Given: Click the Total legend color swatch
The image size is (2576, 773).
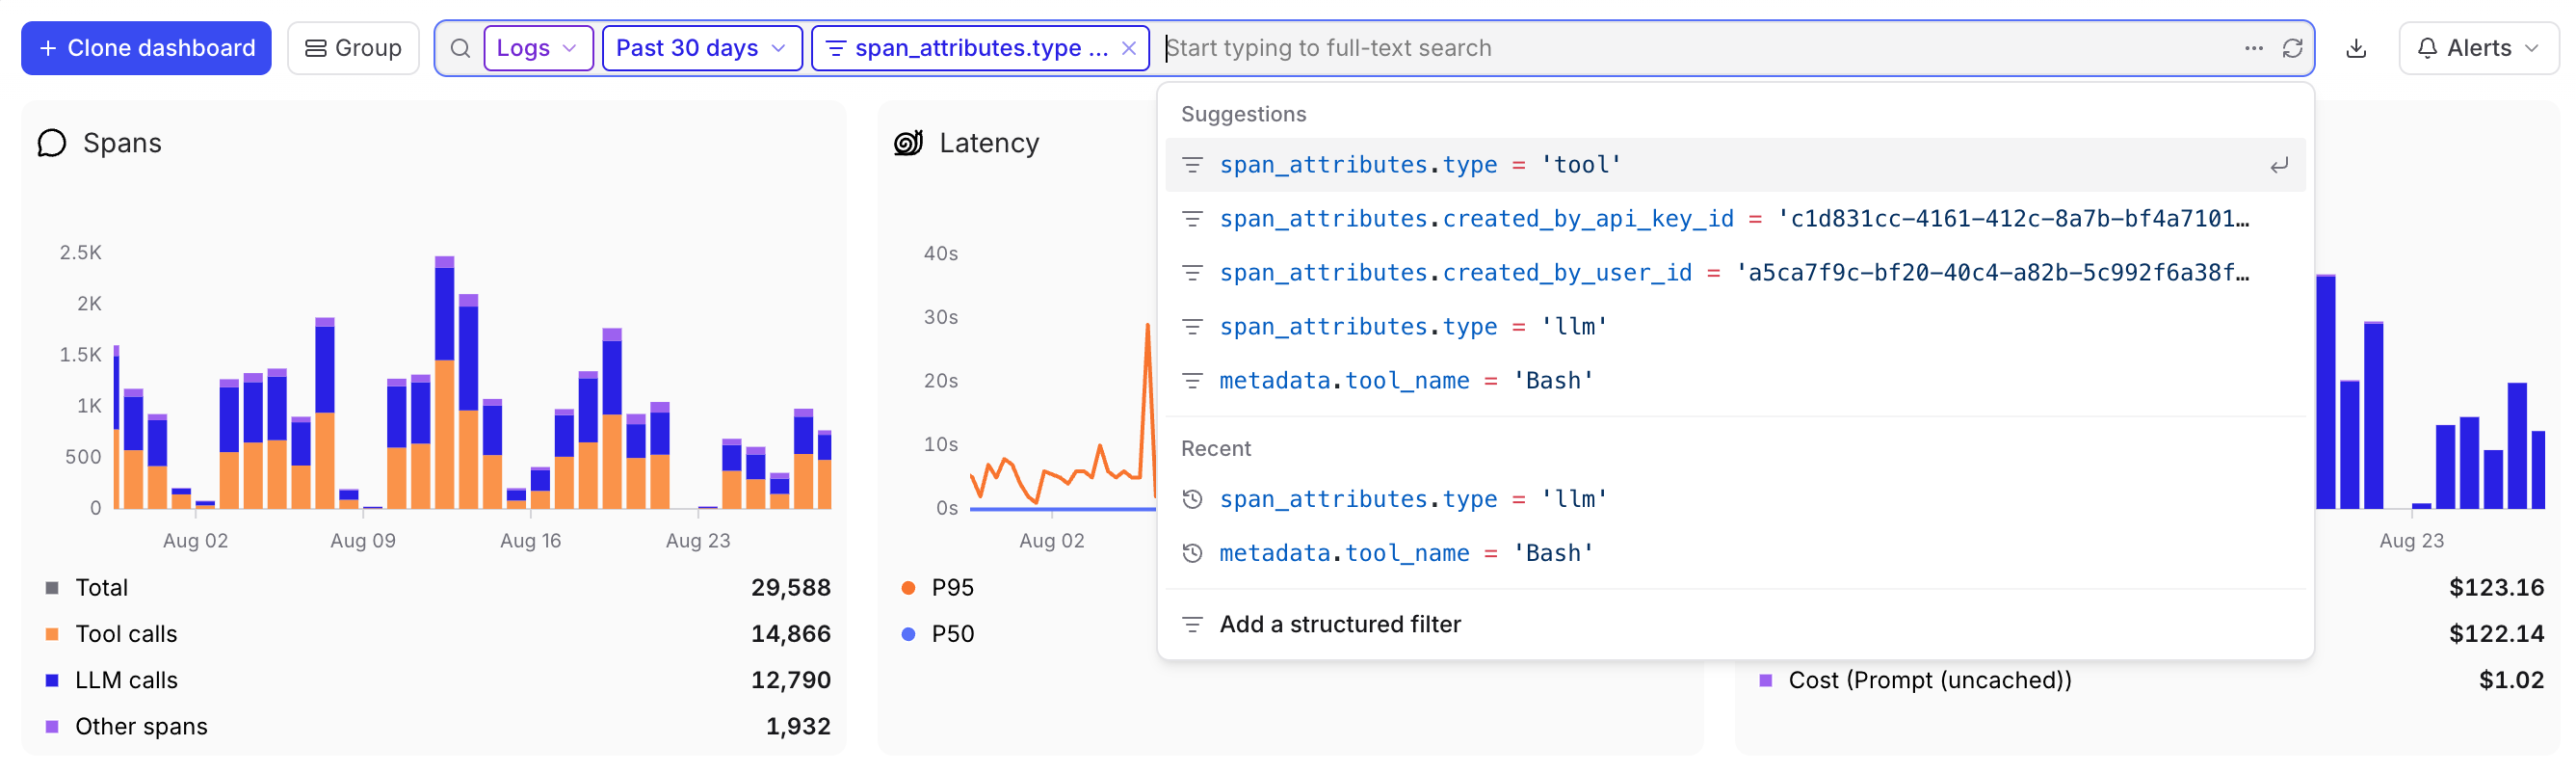Looking at the screenshot, I should click(x=52, y=588).
